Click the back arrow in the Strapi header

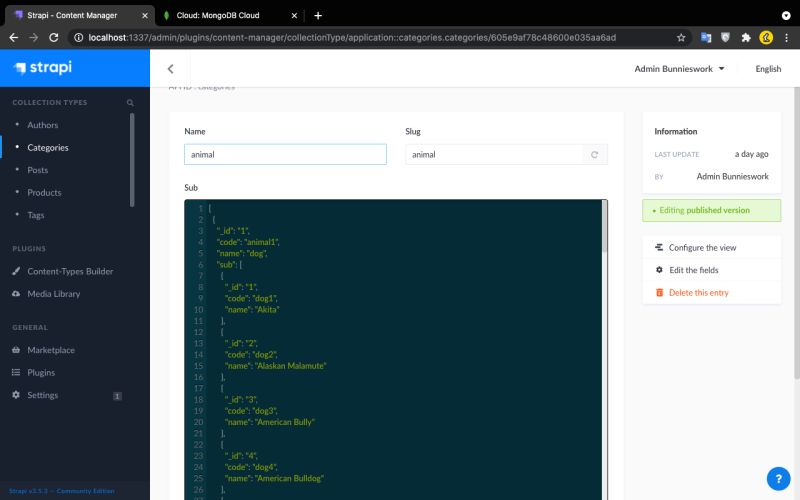point(170,69)
